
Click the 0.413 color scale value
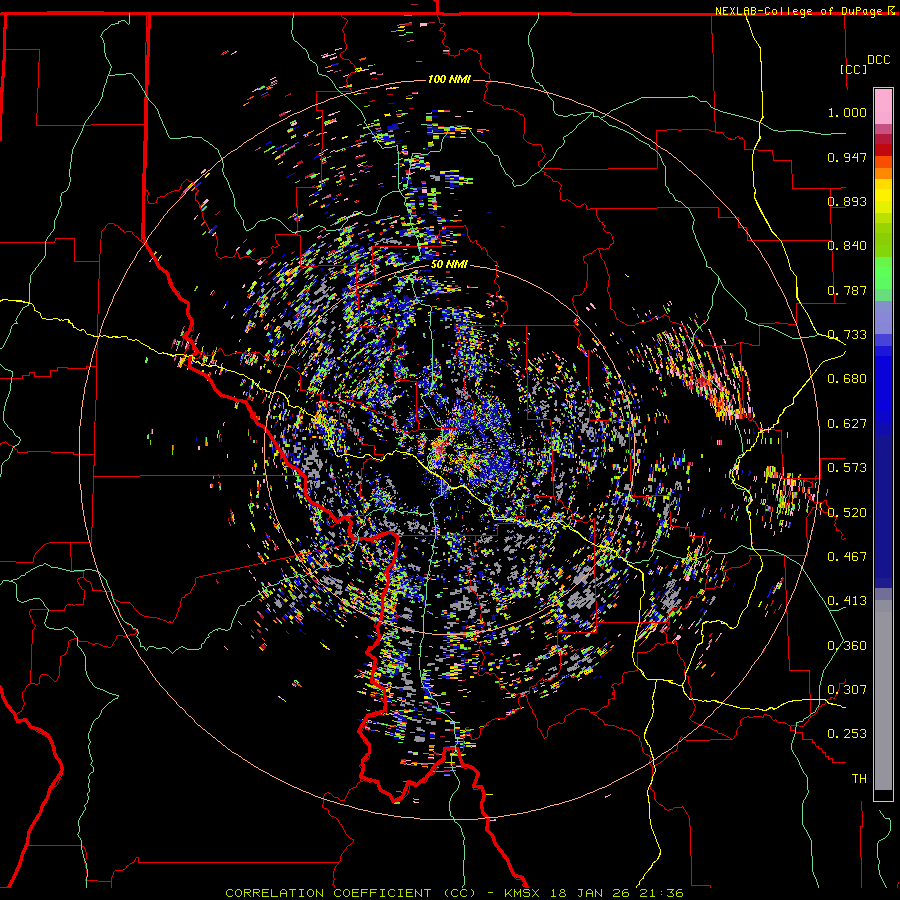point(847,601)
